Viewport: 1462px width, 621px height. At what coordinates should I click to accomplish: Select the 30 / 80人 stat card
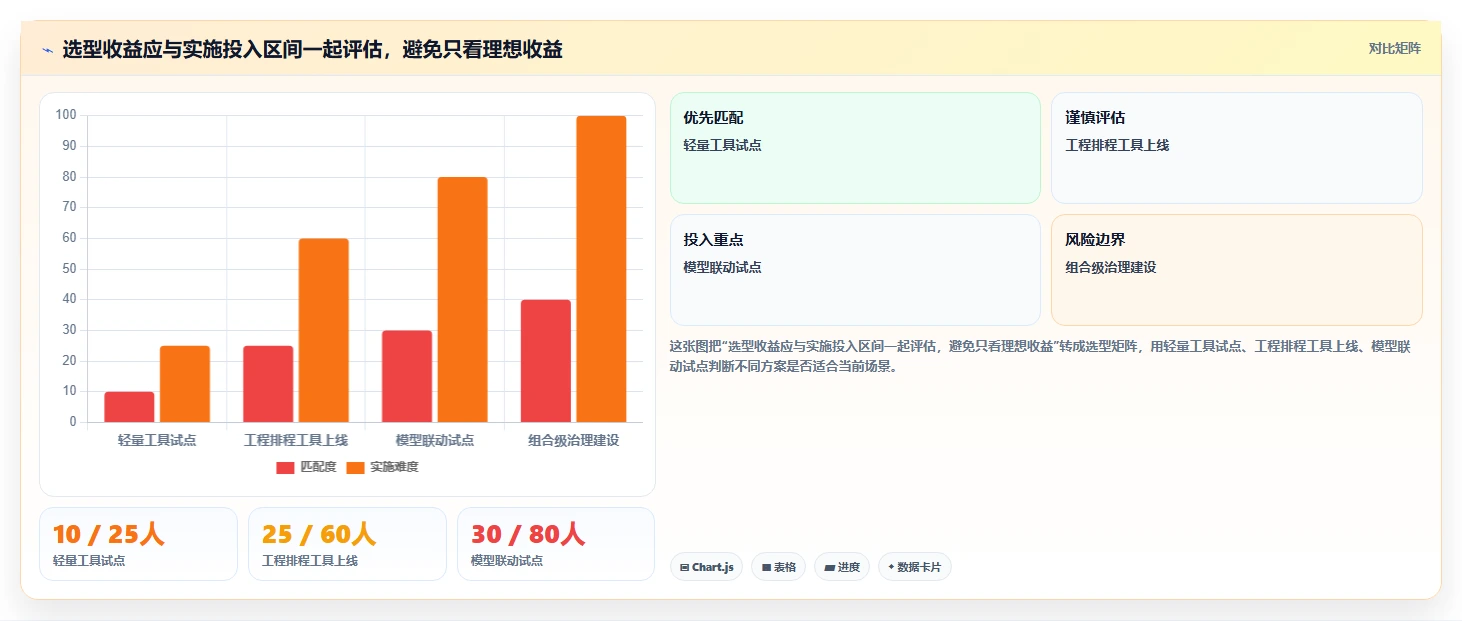point(556,544)
